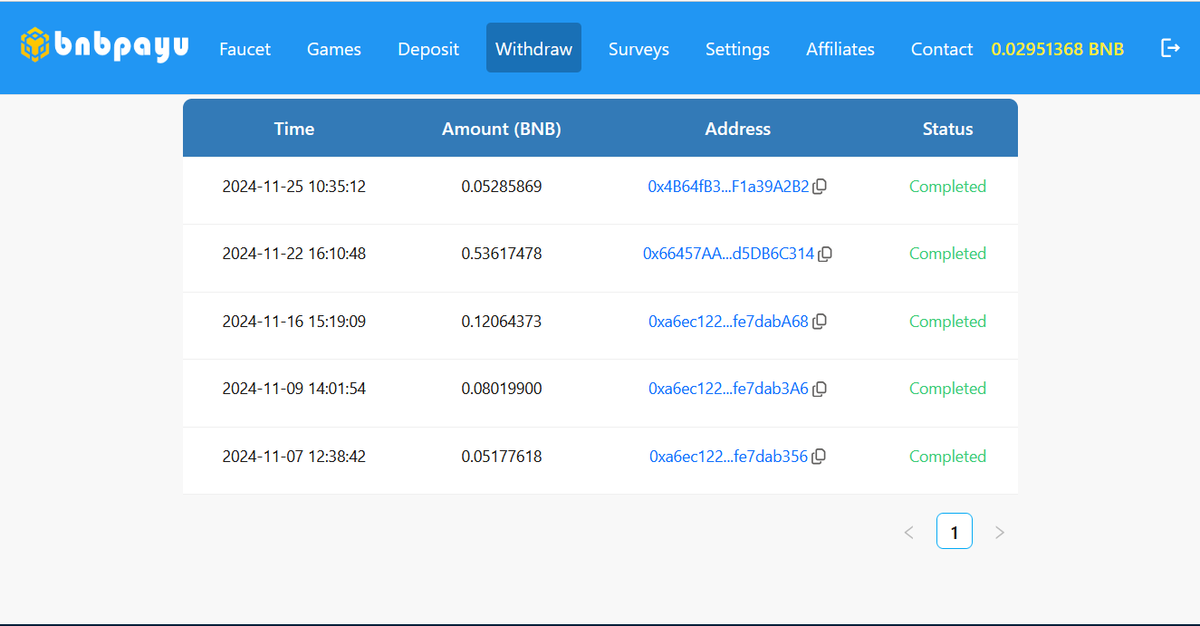Screen dimensions: 1200x626
Task: Copy address 0xa6ec122...fe7dabA68 with copy icon
Action: [x=819, y=322]
